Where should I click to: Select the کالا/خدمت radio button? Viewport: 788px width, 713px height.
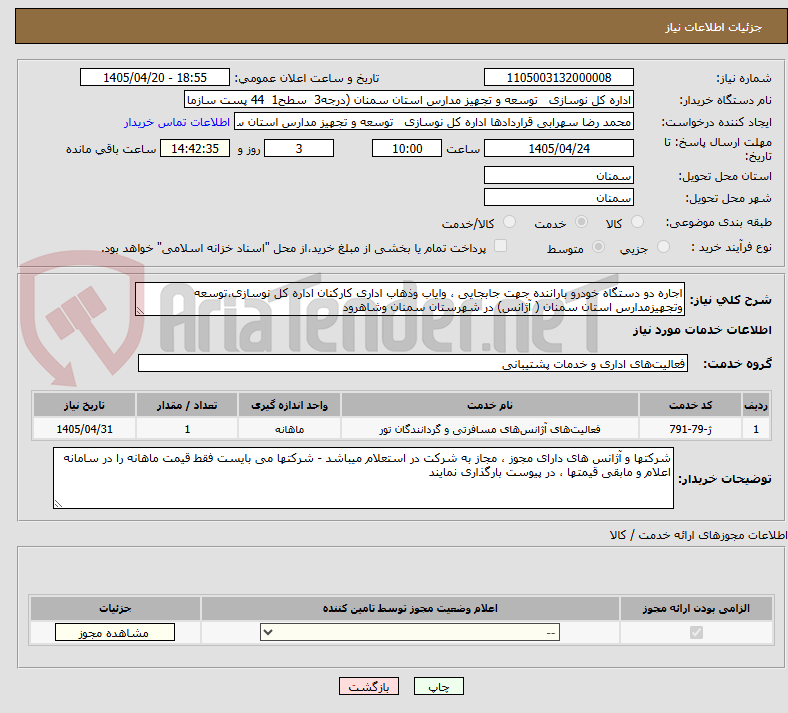(x=509, y=222)
